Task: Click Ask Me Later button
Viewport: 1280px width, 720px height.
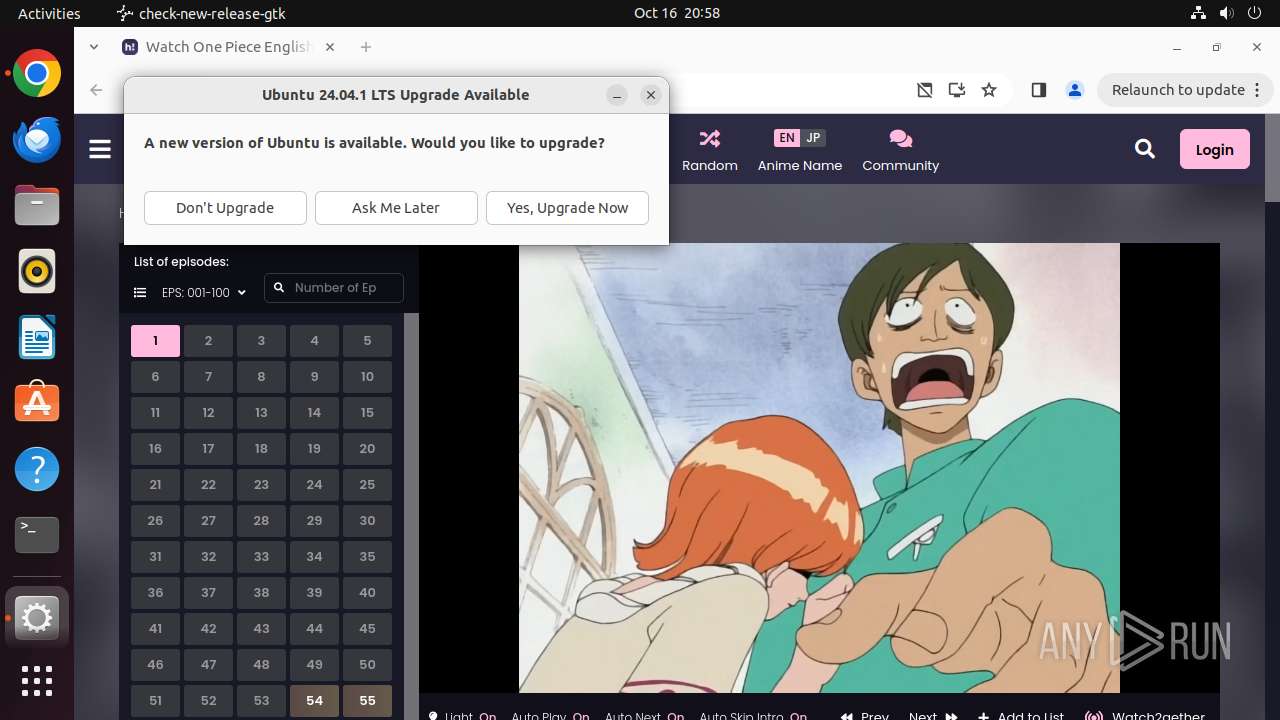Action: pos(396,208)
